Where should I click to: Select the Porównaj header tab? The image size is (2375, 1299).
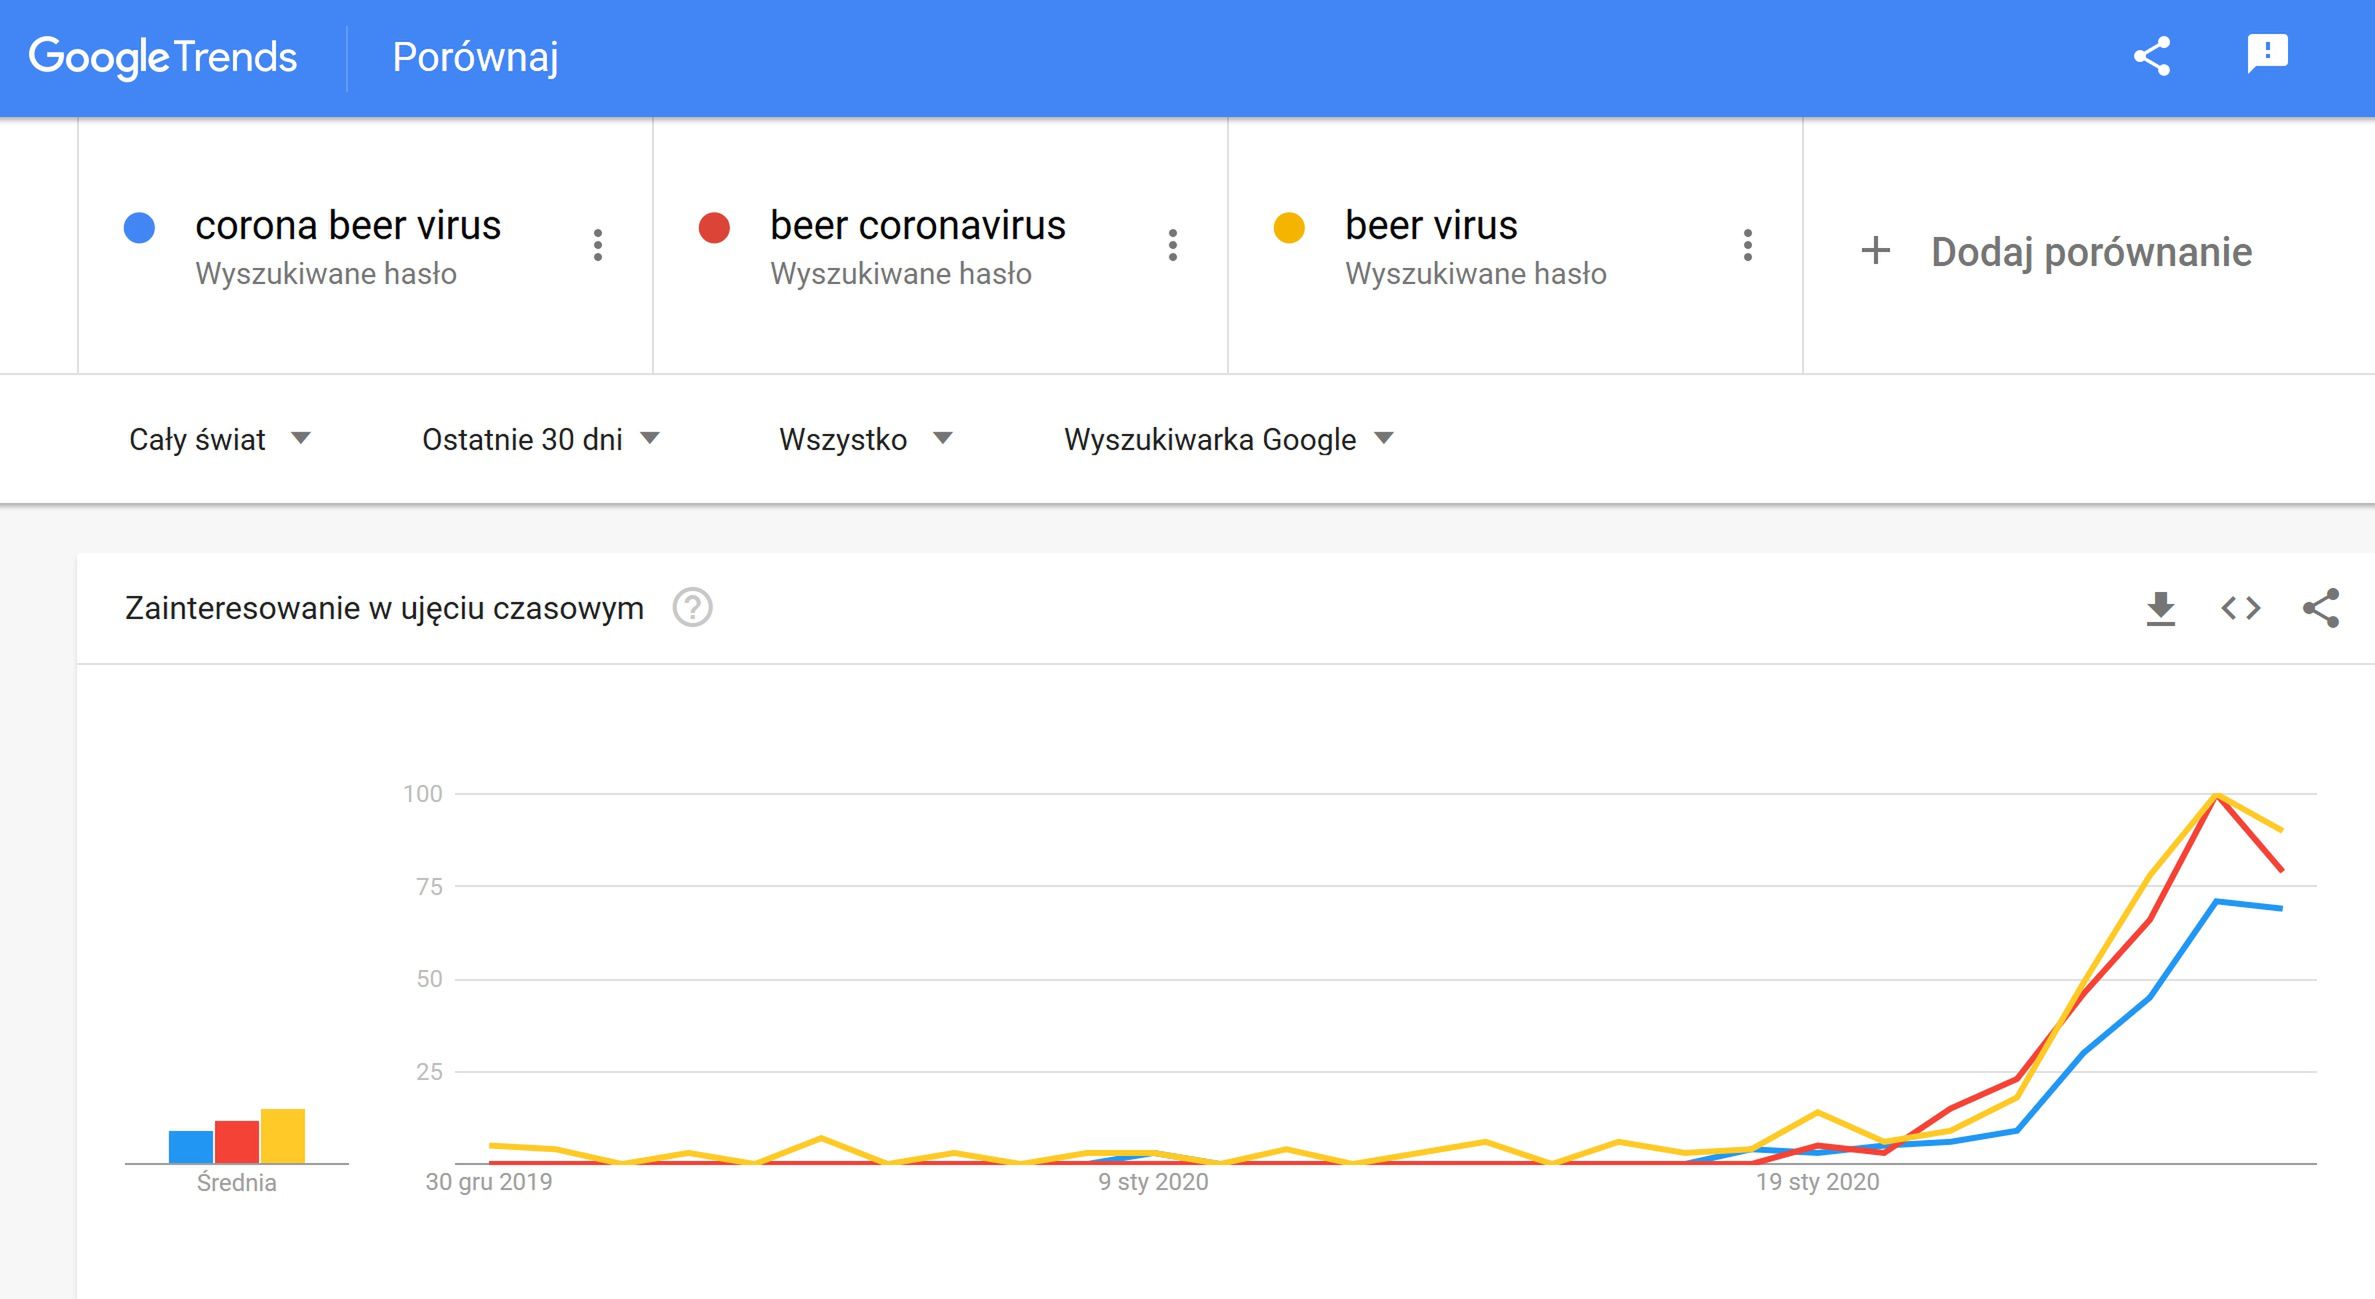point(475,57)
